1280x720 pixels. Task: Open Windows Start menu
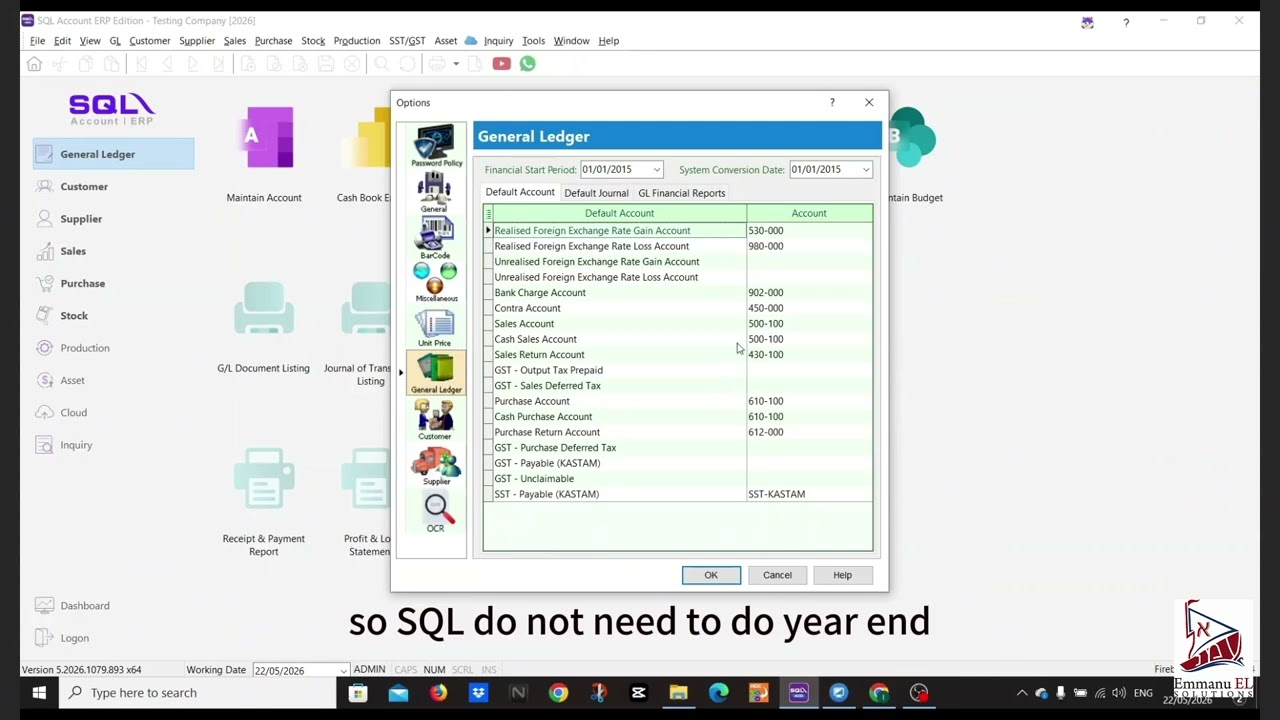[39, 692]
